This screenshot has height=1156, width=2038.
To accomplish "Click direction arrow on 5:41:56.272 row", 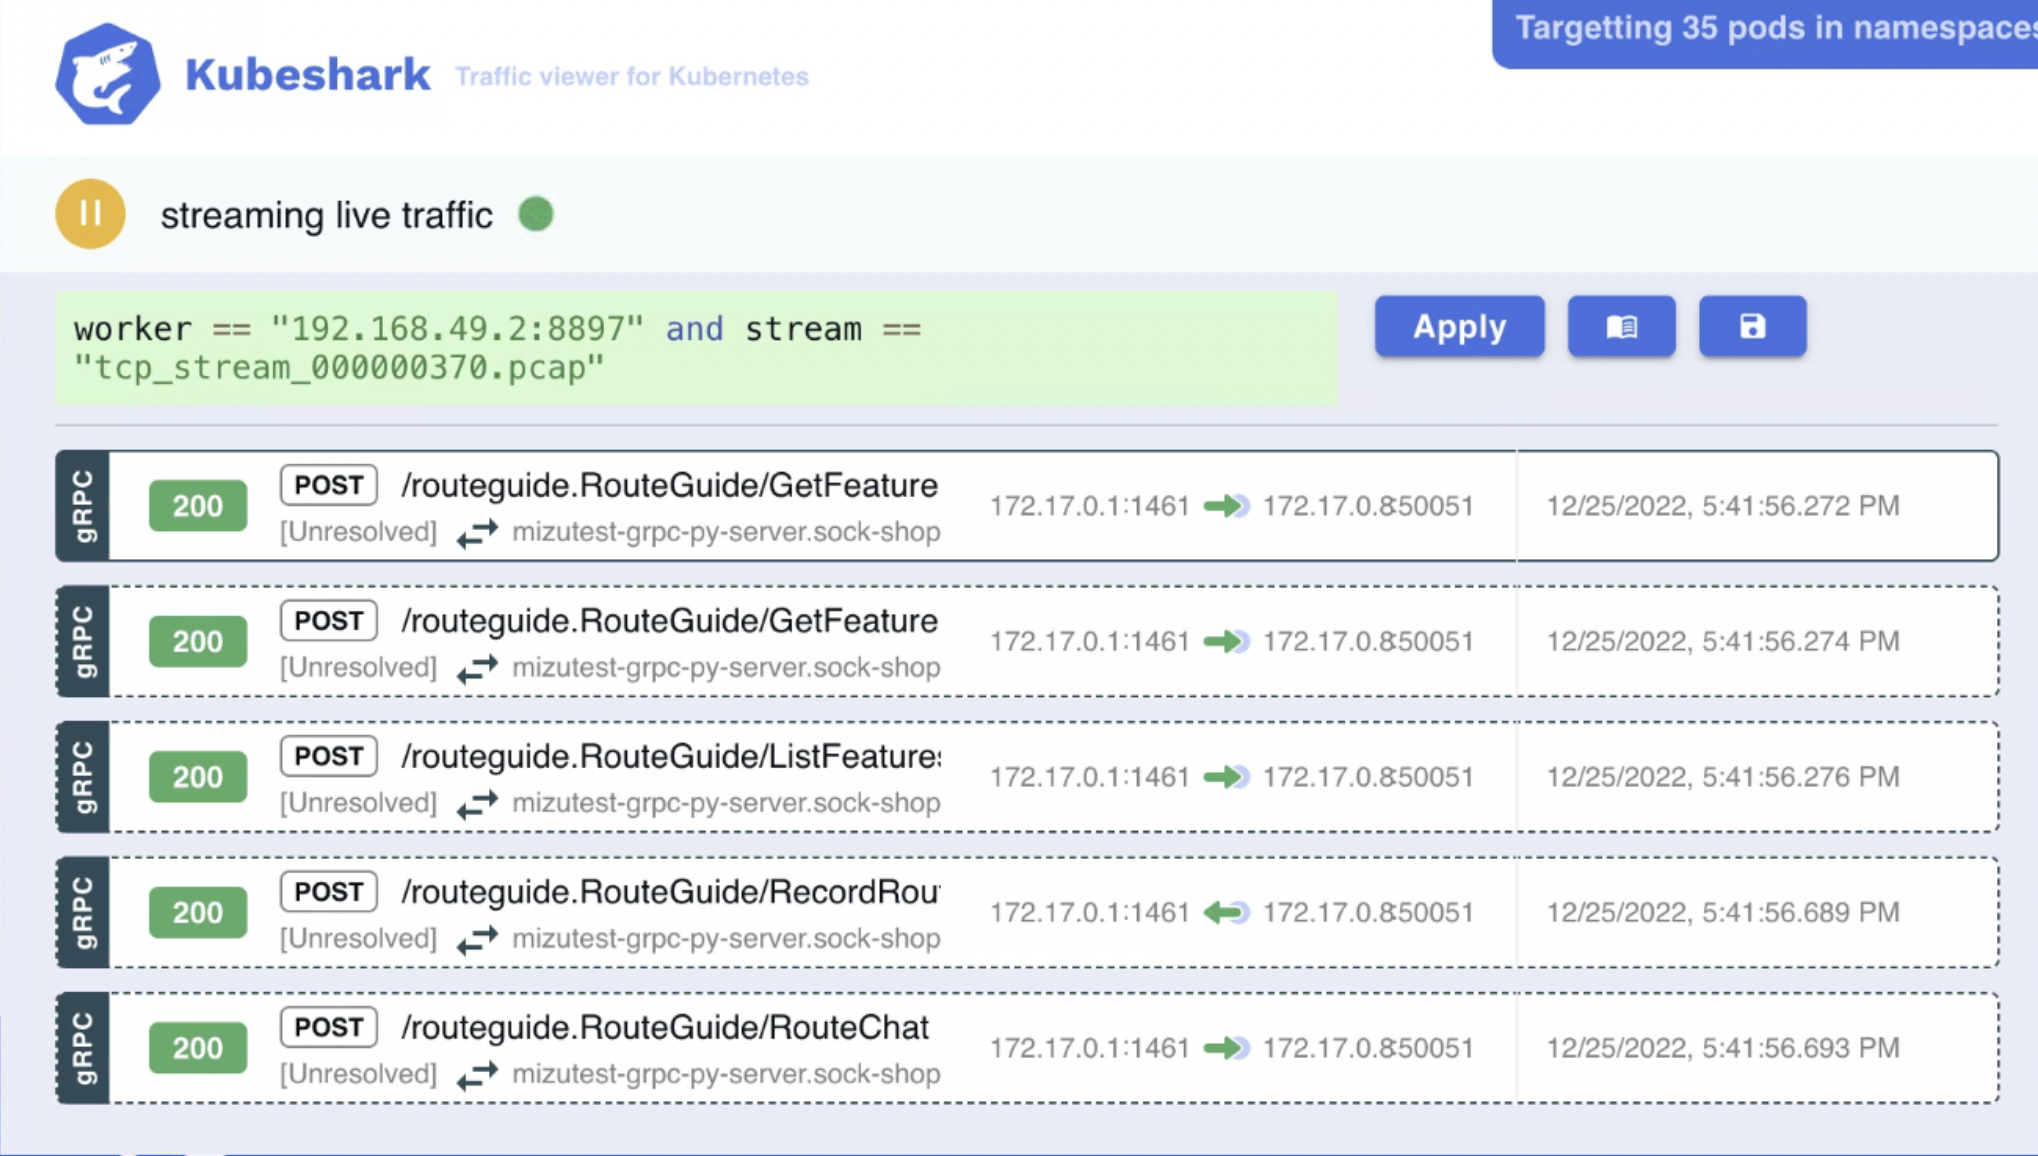I will point(1226,506).
